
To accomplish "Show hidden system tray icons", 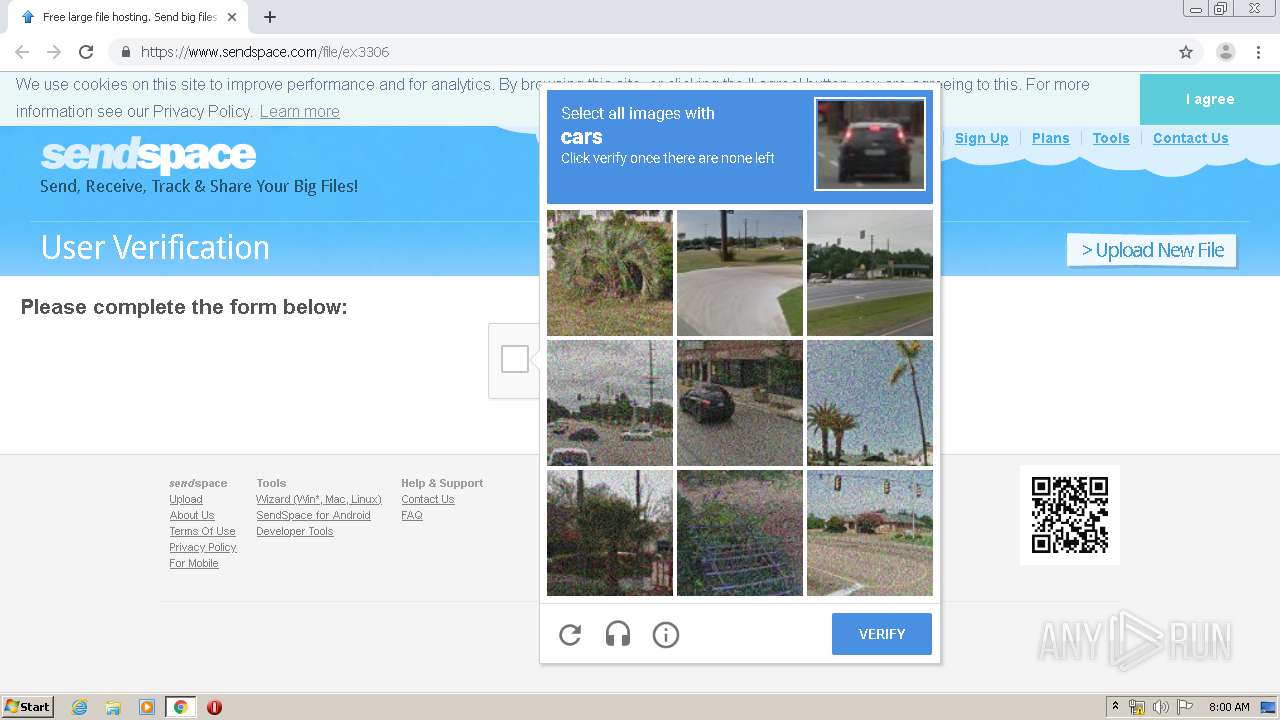I will tap(1115, 707).
